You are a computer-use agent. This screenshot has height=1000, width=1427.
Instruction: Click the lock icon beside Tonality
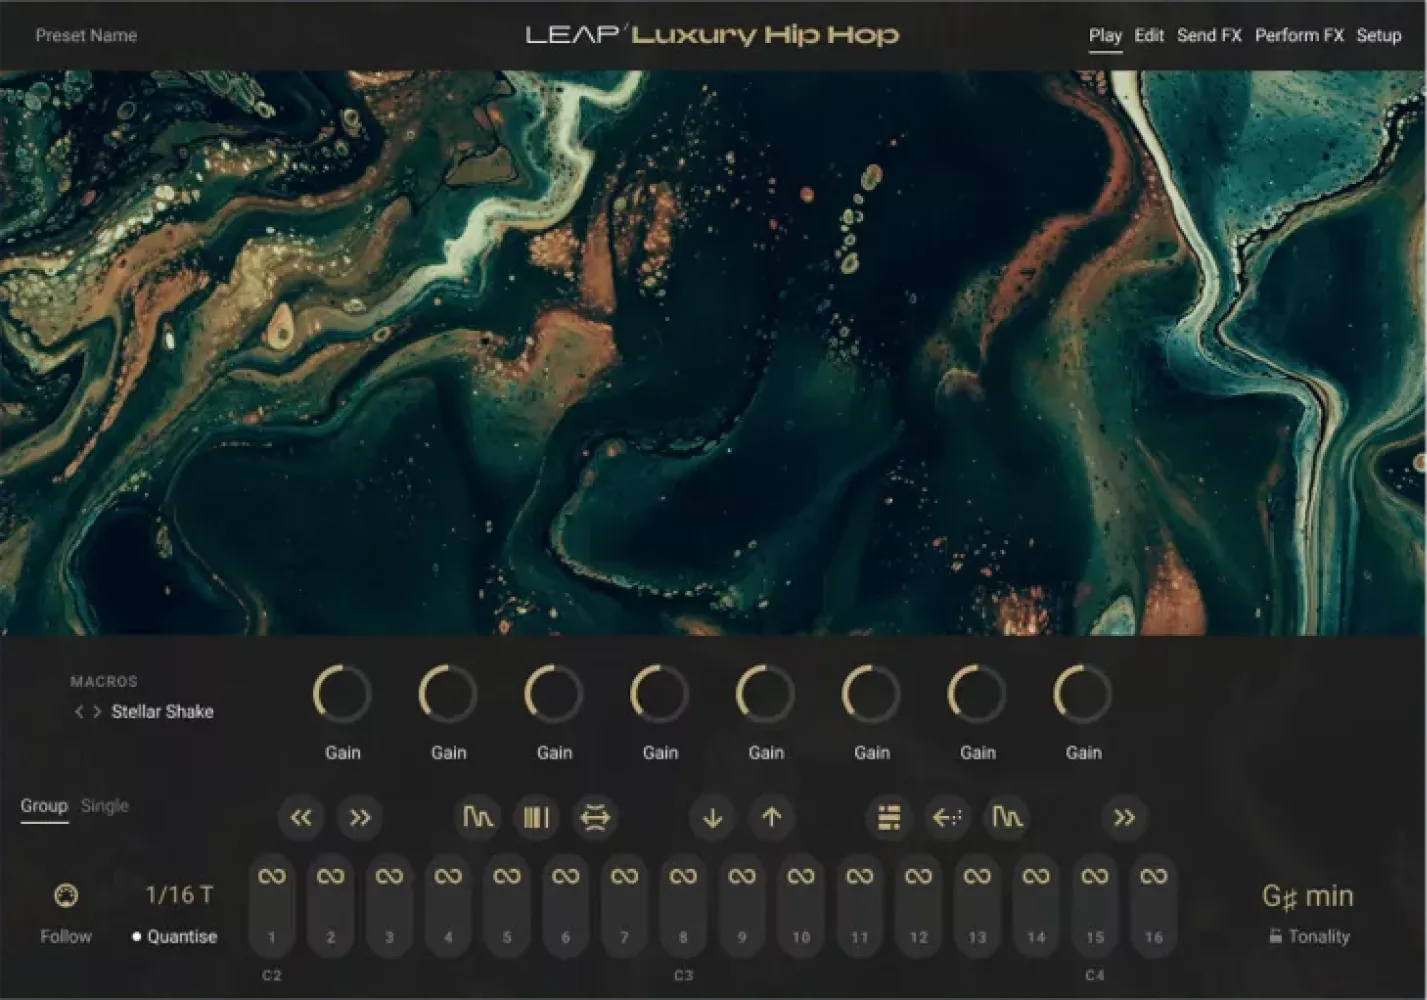[x=1274, y=937]
